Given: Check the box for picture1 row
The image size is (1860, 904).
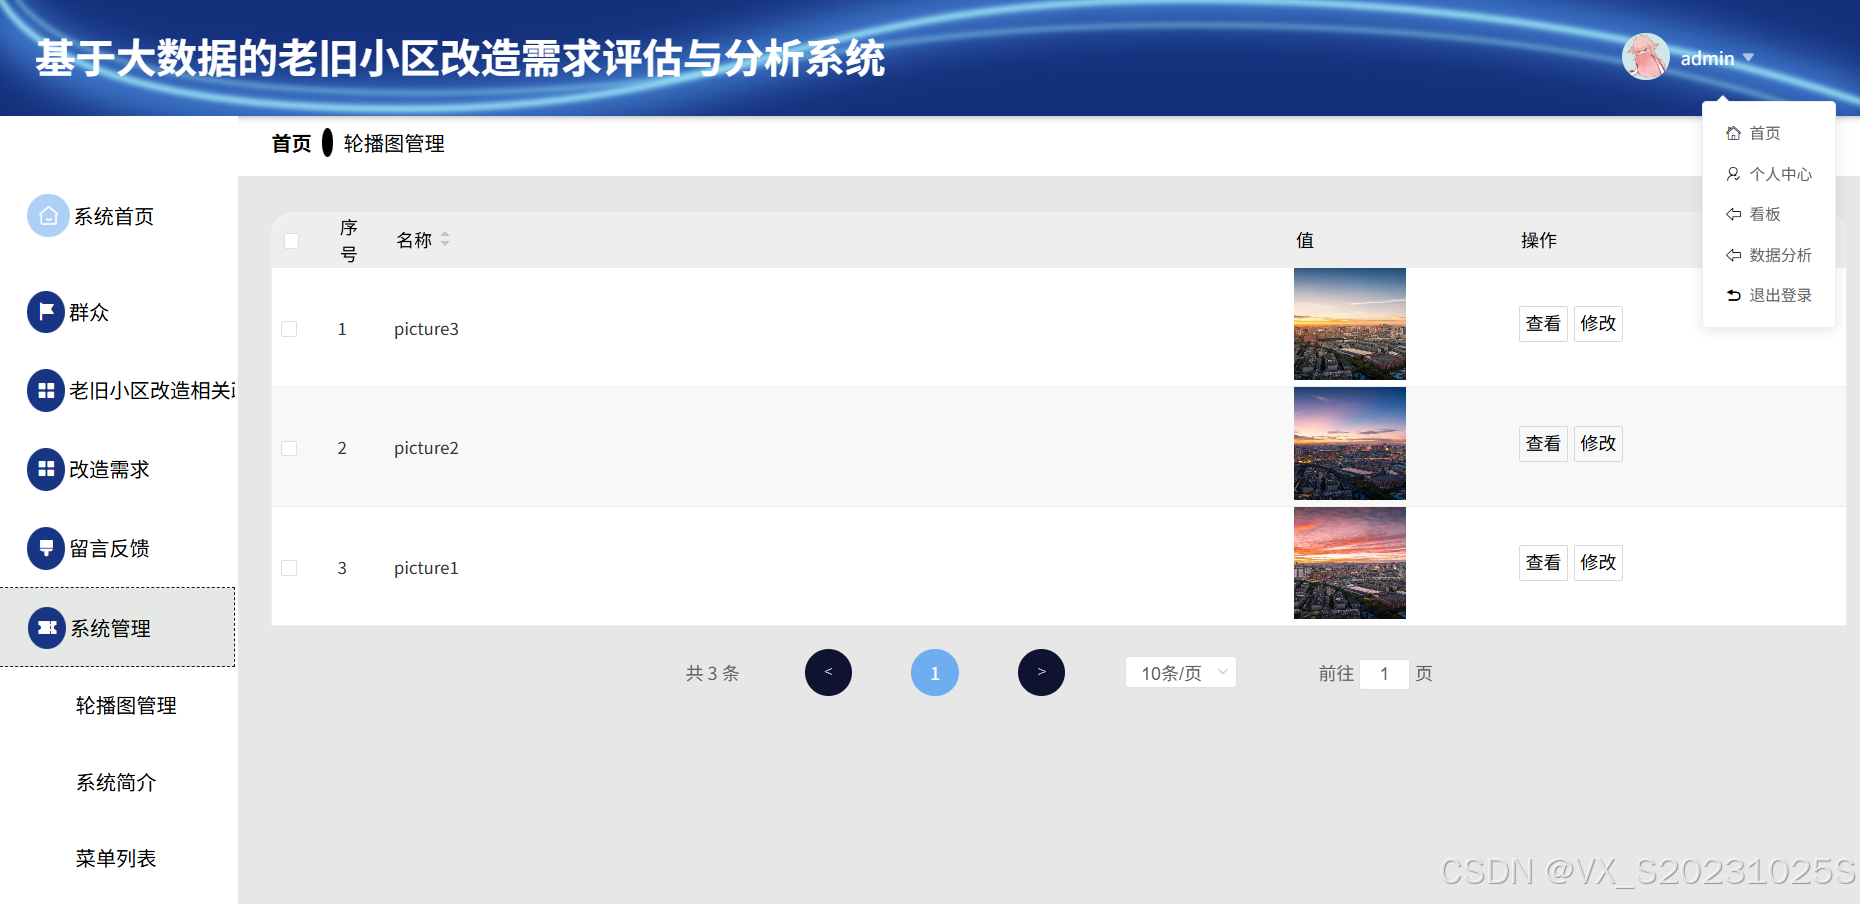Looking at the screenshot, I should 289,568.
